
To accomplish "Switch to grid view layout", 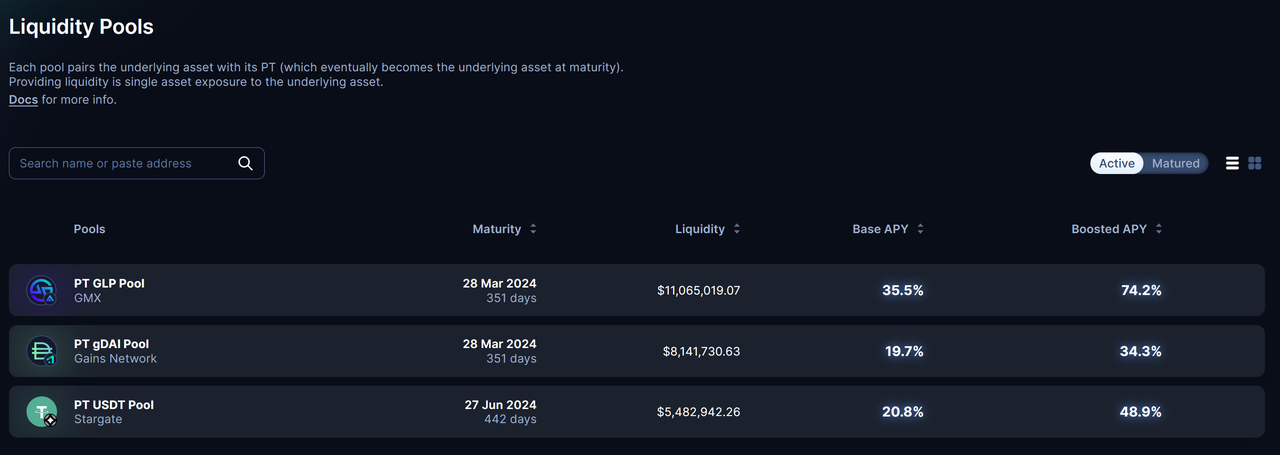I will coord(1255,163).
